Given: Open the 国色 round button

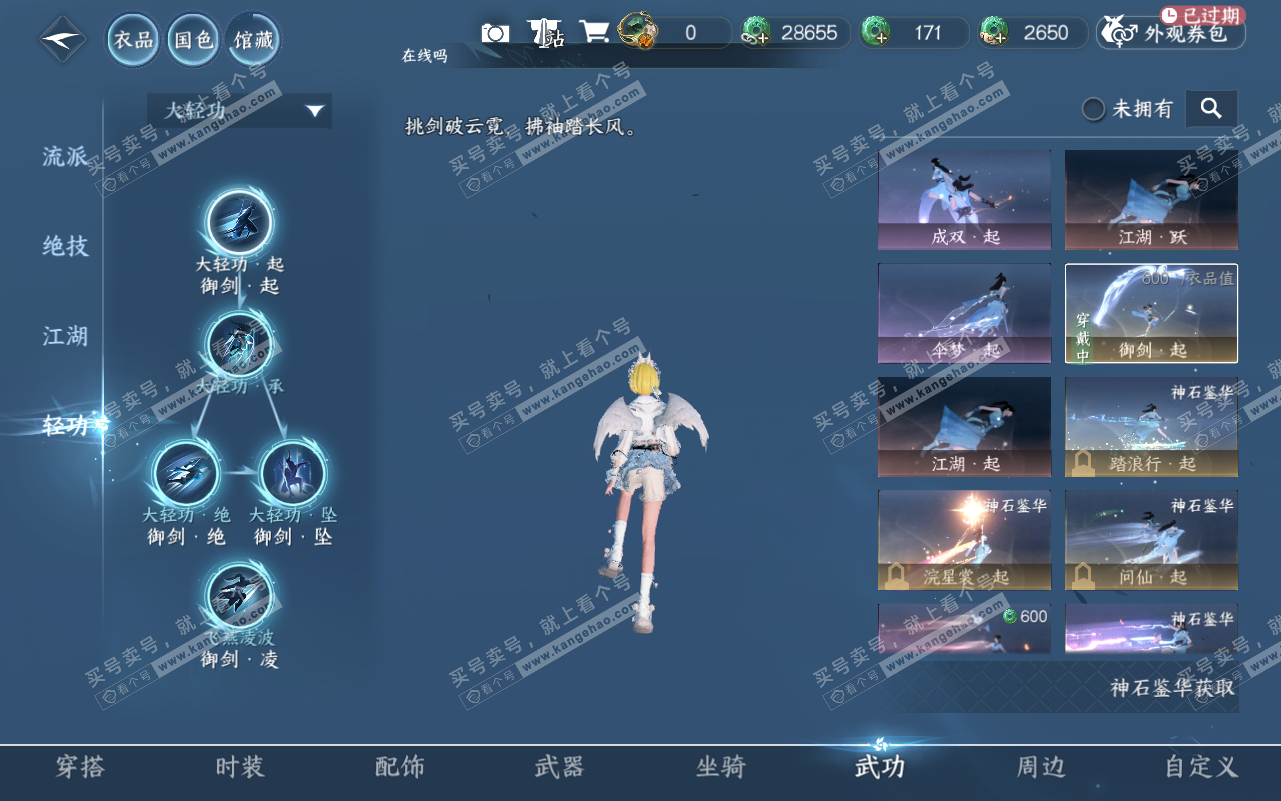Looking at the screenshot, I should click(194, 40).
